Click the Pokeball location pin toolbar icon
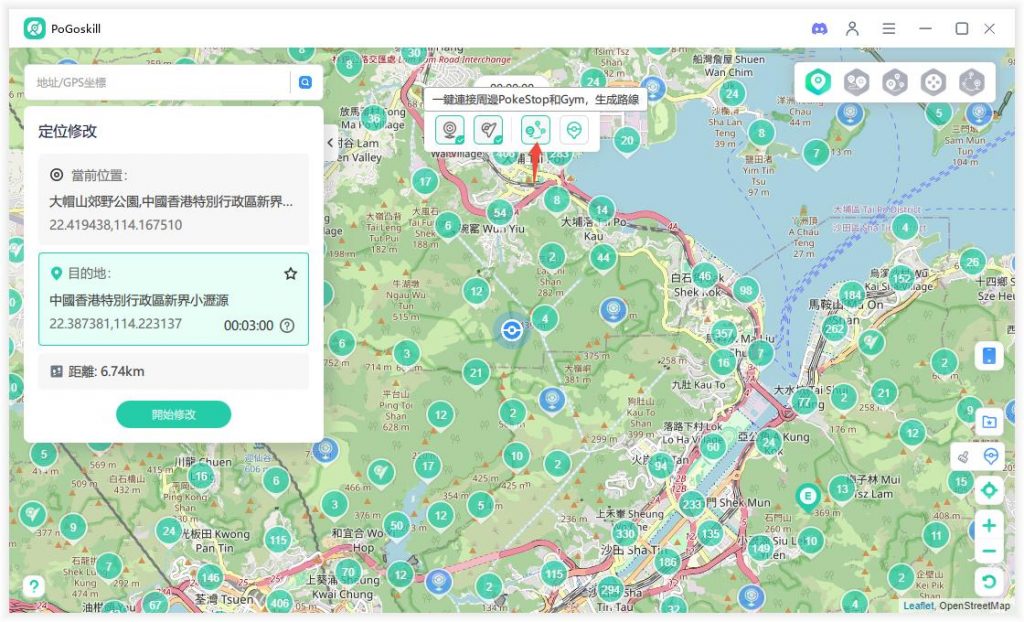Viewport: 1024px width, 622px height. click(573, 130)
